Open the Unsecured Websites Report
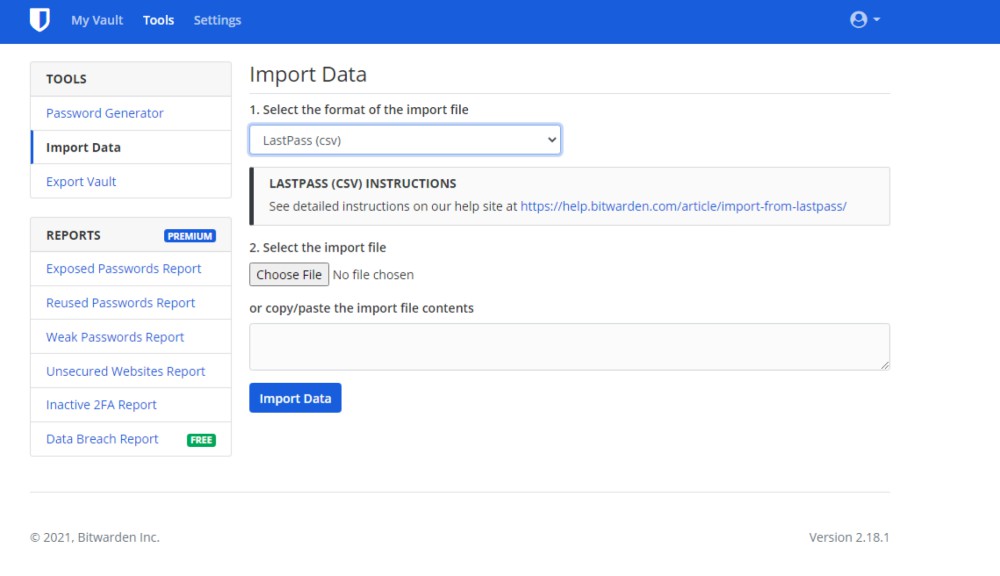Image resolution: width=1000 pixels, height=576 pixels. click(126, 371)
